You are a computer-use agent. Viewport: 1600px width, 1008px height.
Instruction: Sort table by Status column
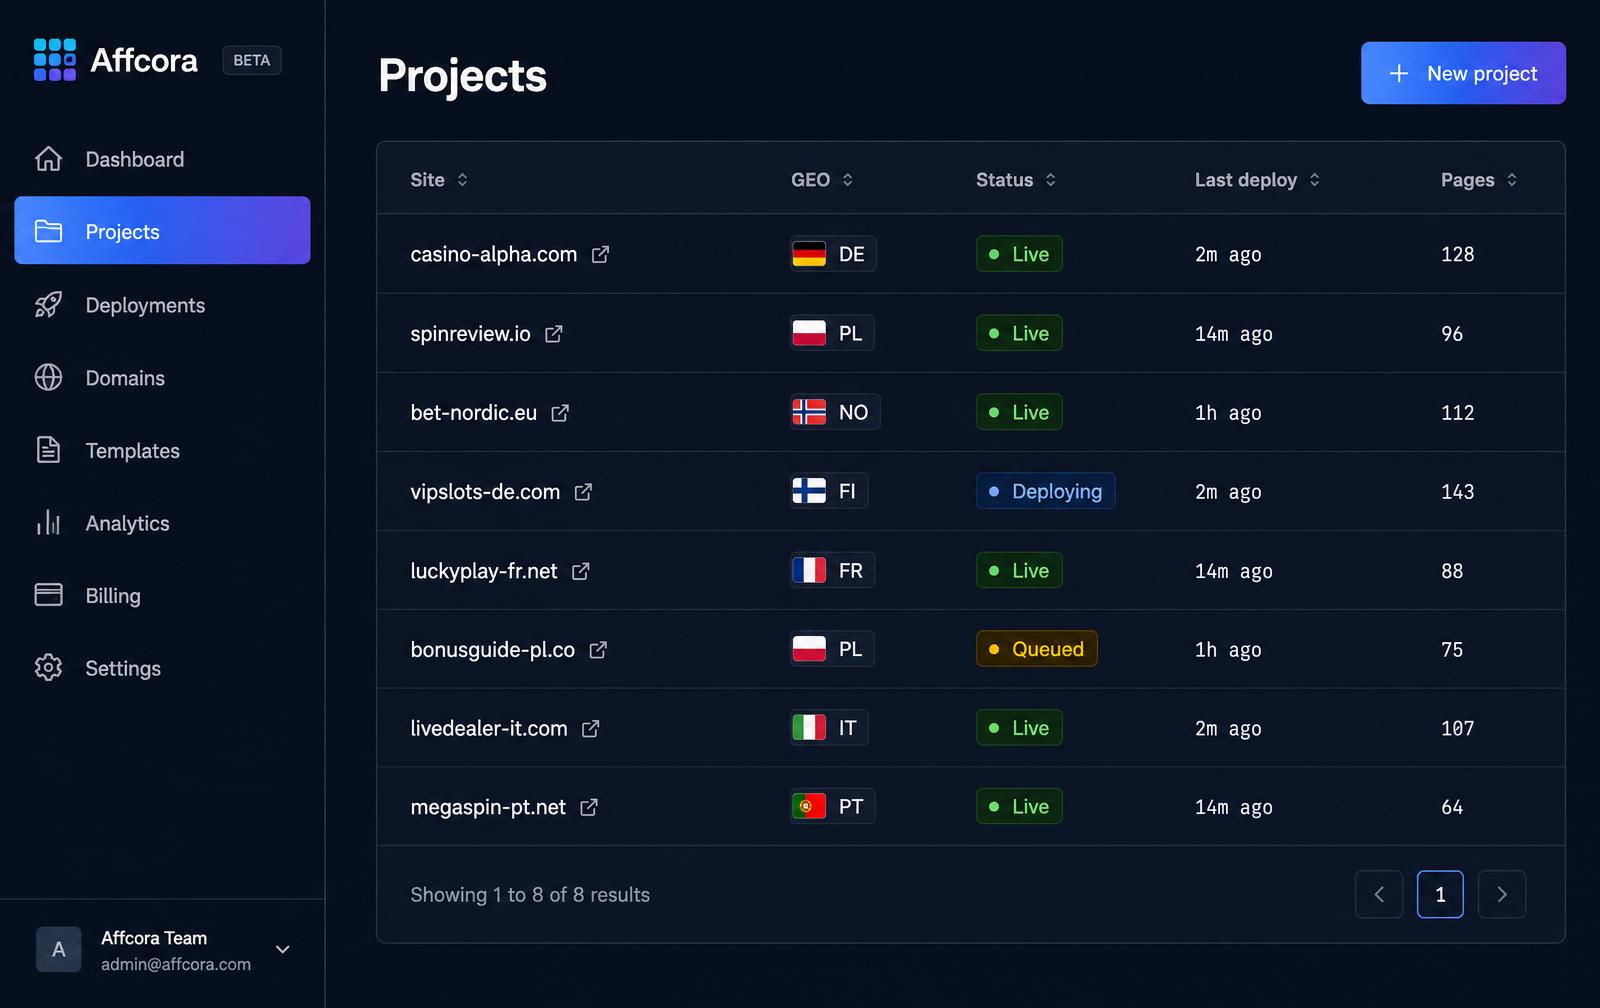(1016, 180)
